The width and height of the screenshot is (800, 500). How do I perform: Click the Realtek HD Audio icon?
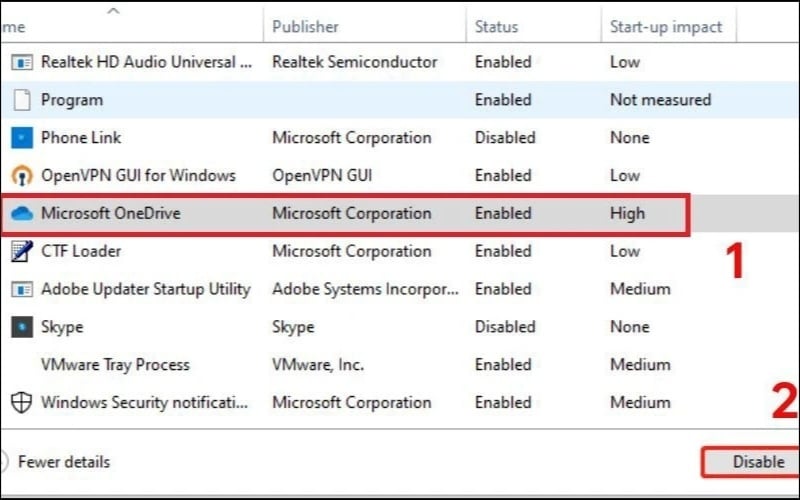coord(21,62)
